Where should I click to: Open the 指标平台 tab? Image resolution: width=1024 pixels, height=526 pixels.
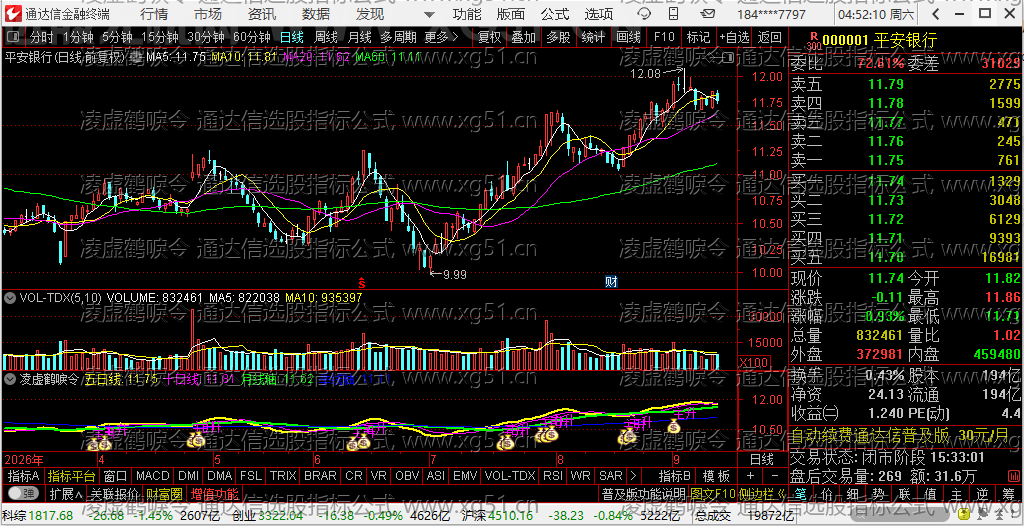coord(72,475)
